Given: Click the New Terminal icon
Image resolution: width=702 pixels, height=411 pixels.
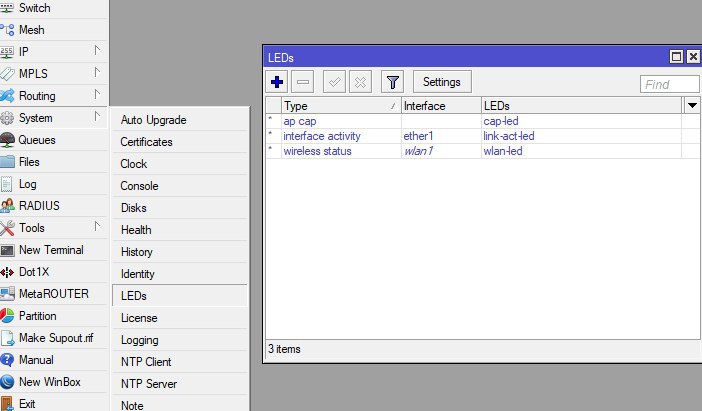Looking at the screenshot, I should (7, 250).
